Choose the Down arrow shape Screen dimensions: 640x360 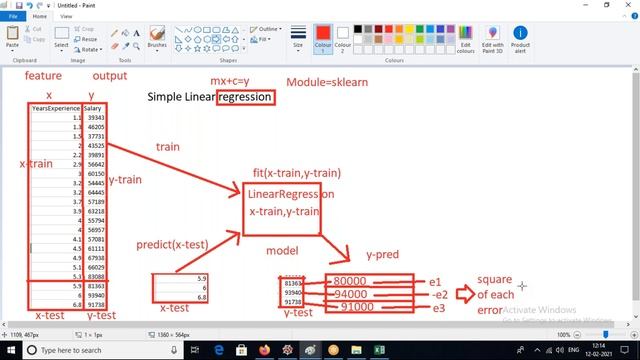click(178, 49)
